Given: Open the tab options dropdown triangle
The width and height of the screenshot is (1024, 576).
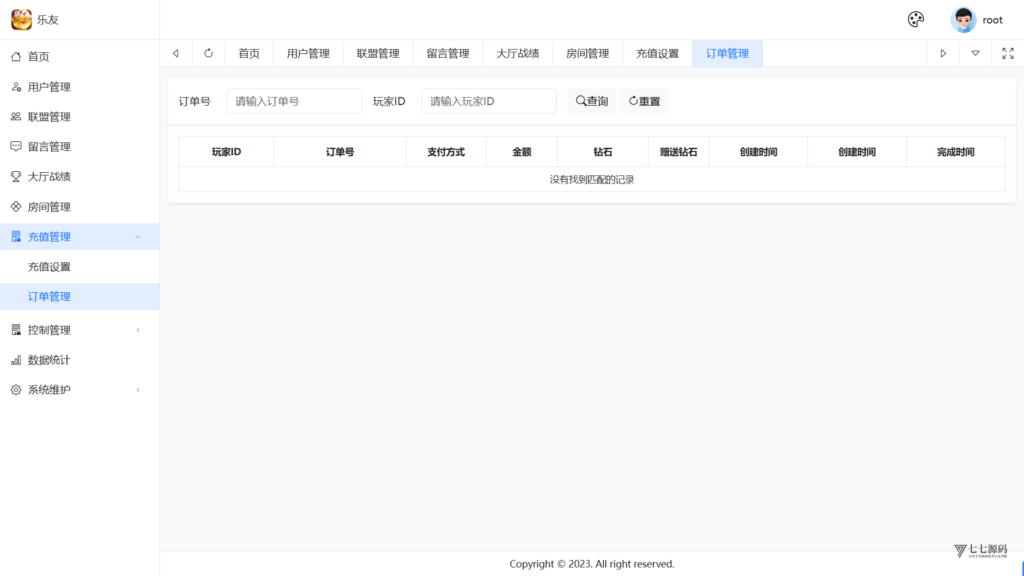Looking at the screenshot, I should tap(975, 54).
